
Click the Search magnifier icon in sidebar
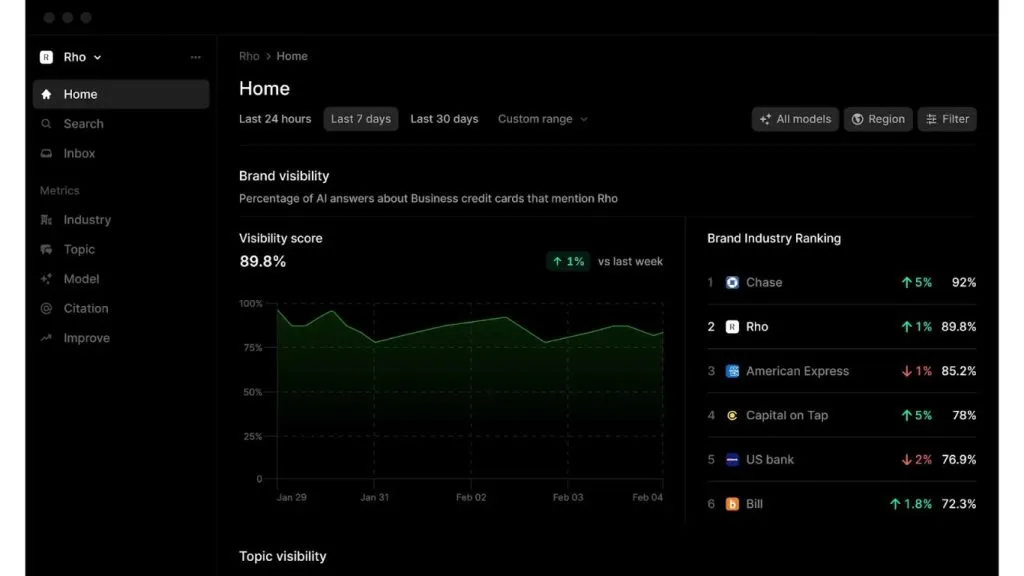(x=46, y=123)
